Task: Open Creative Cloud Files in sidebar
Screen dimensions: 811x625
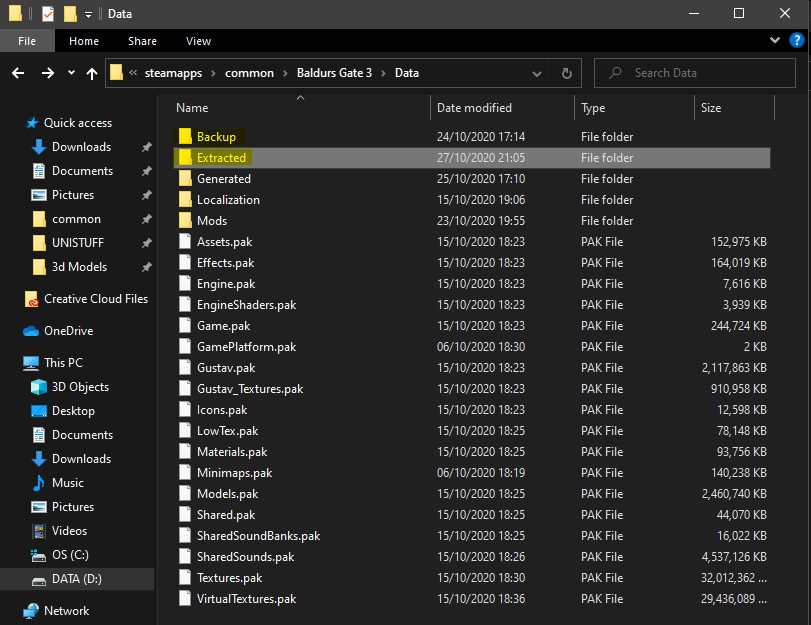Action: (96, 299)
